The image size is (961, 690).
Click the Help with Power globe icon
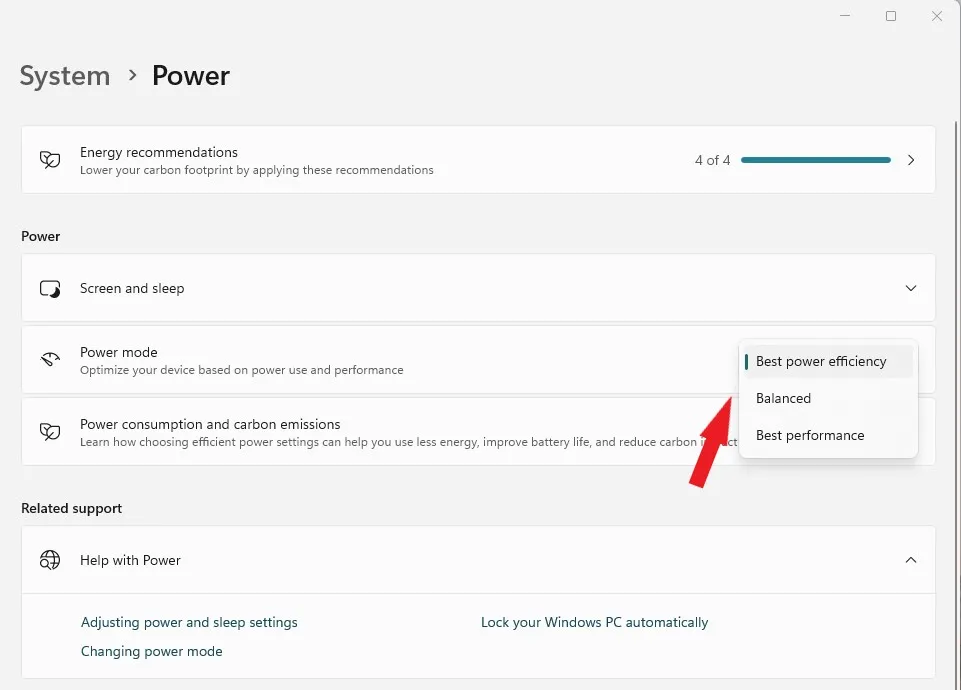click(50, 560)
